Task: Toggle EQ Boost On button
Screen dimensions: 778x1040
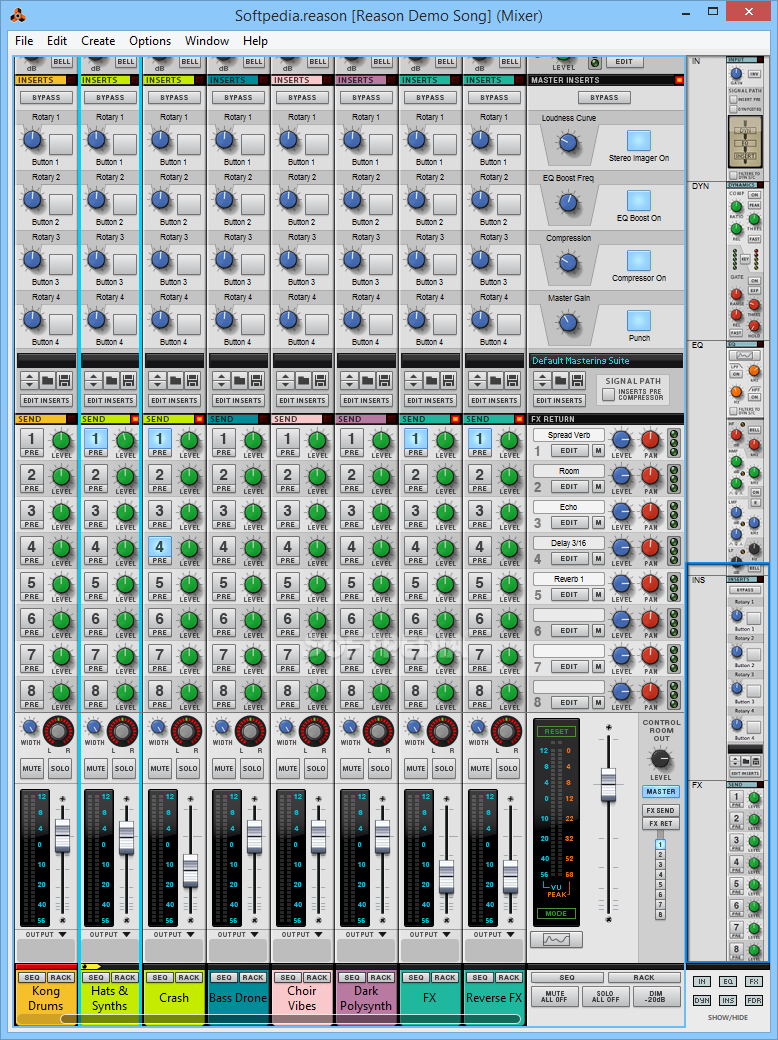Action: pos(639,201)
